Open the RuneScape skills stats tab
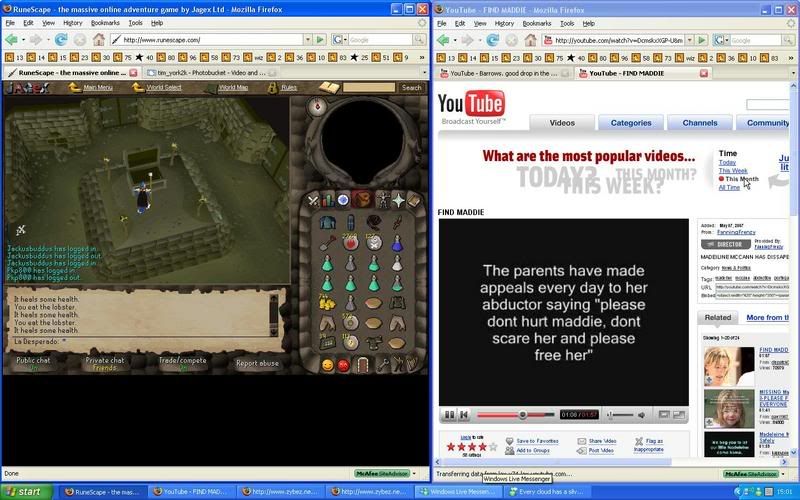800x500 pixels. [328, 200]
